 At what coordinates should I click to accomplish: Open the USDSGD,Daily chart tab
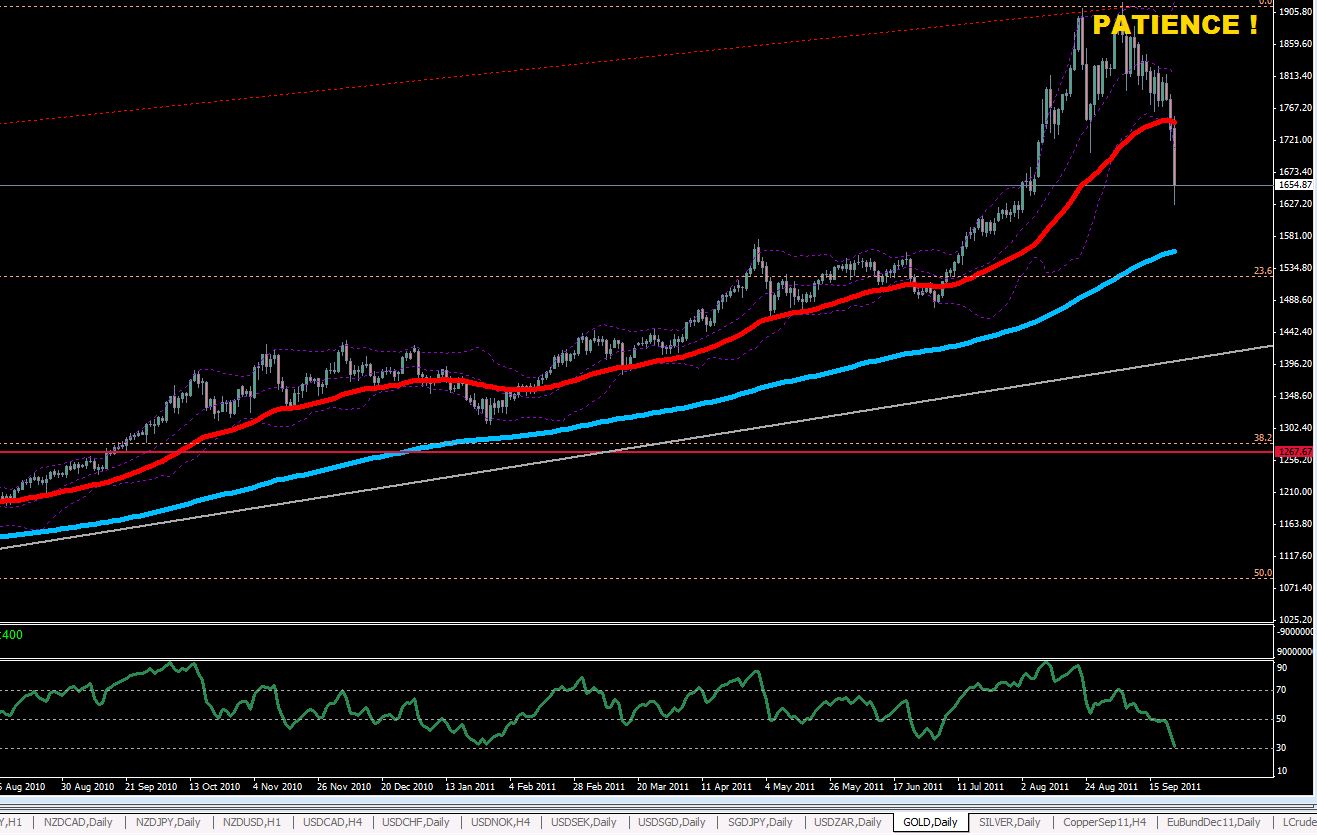click(x=670, y=822)
